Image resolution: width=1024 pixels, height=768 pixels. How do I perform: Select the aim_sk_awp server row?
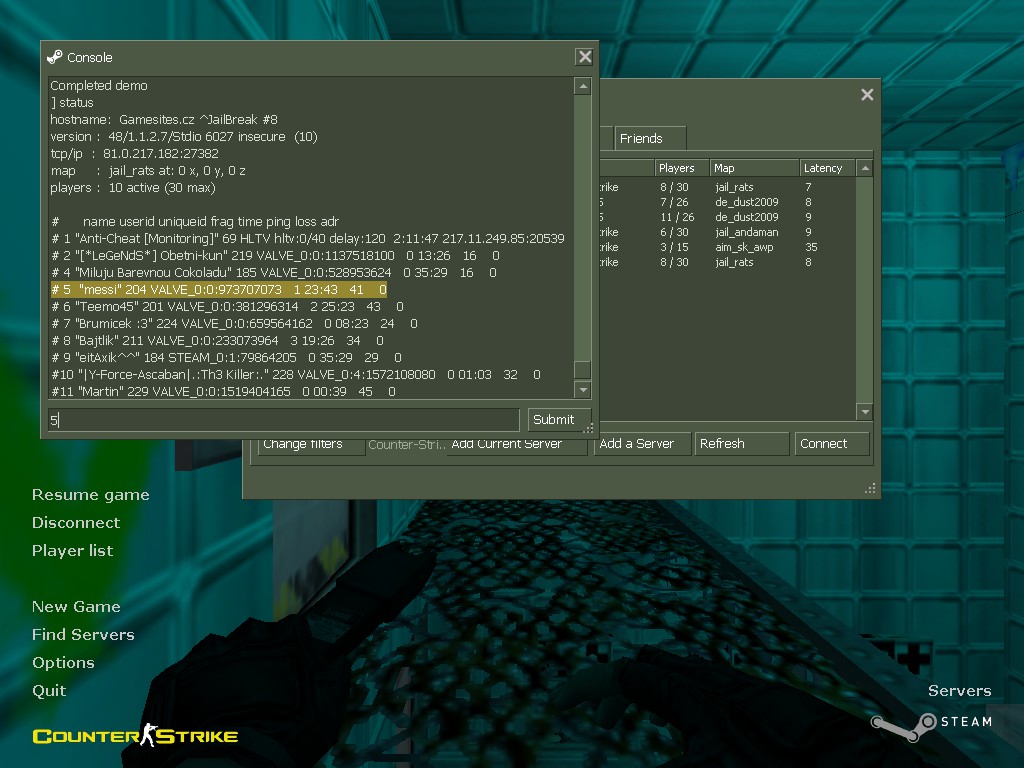(x=727, y=248)
